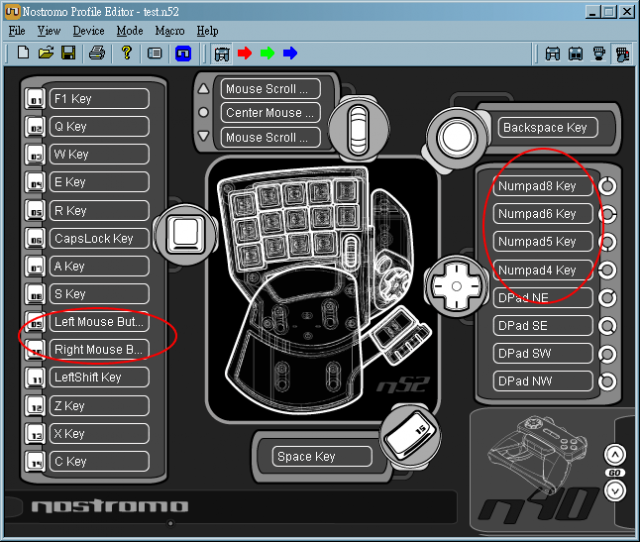Image resolution: width=640 pixels, height=542 pixels.
Task: Click the Right Mouse Button assignment
Action: point(99,350)
